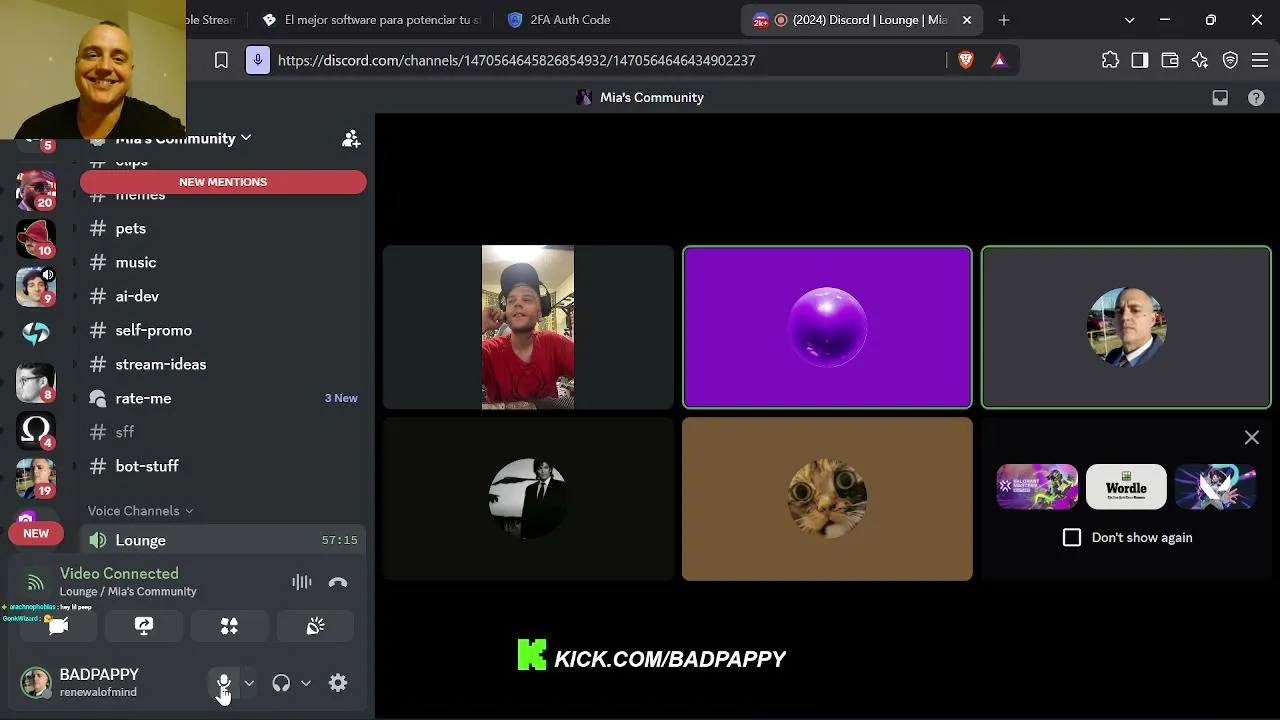The height and width of the screenshot is (720, 1280).
Task: Open the server with 8 notifications
Action: pyautogui.click(x=36, y=381)
